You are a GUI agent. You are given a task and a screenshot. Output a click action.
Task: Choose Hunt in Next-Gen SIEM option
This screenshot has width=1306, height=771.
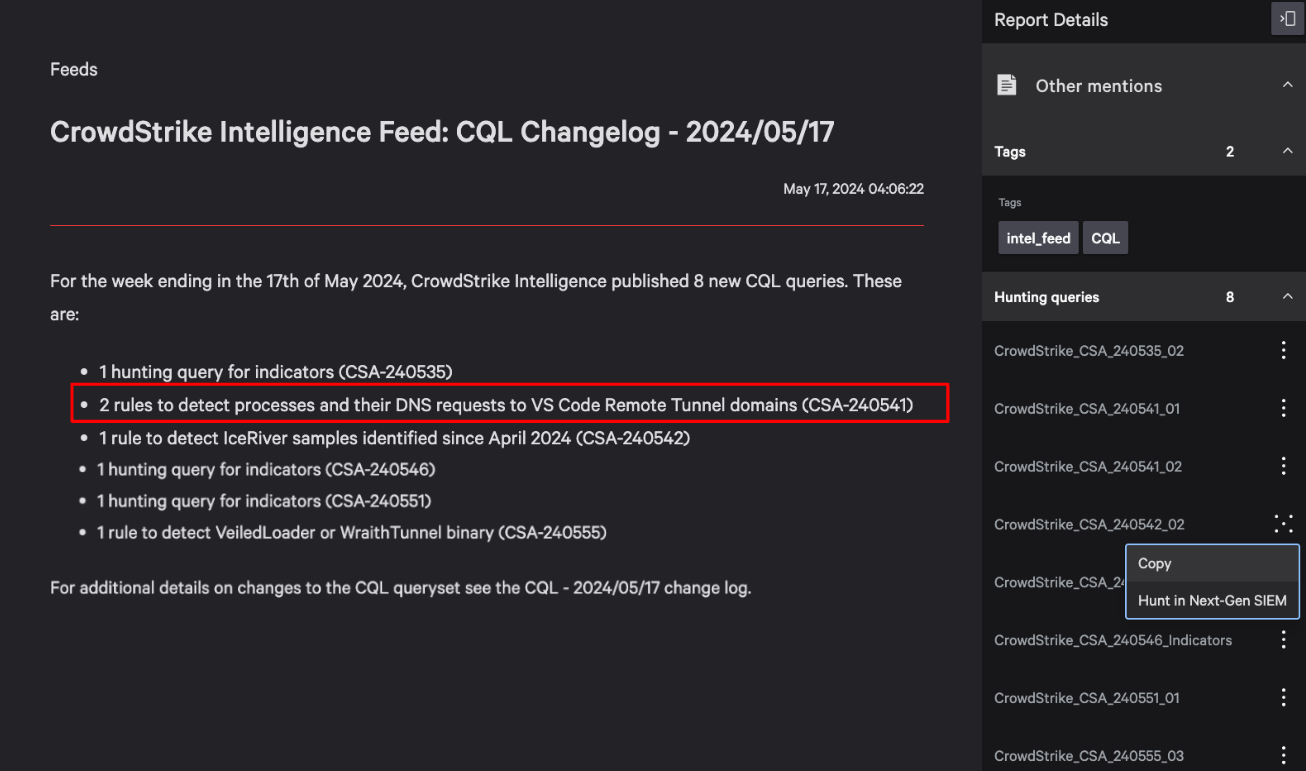click(x=1212, y=601)
